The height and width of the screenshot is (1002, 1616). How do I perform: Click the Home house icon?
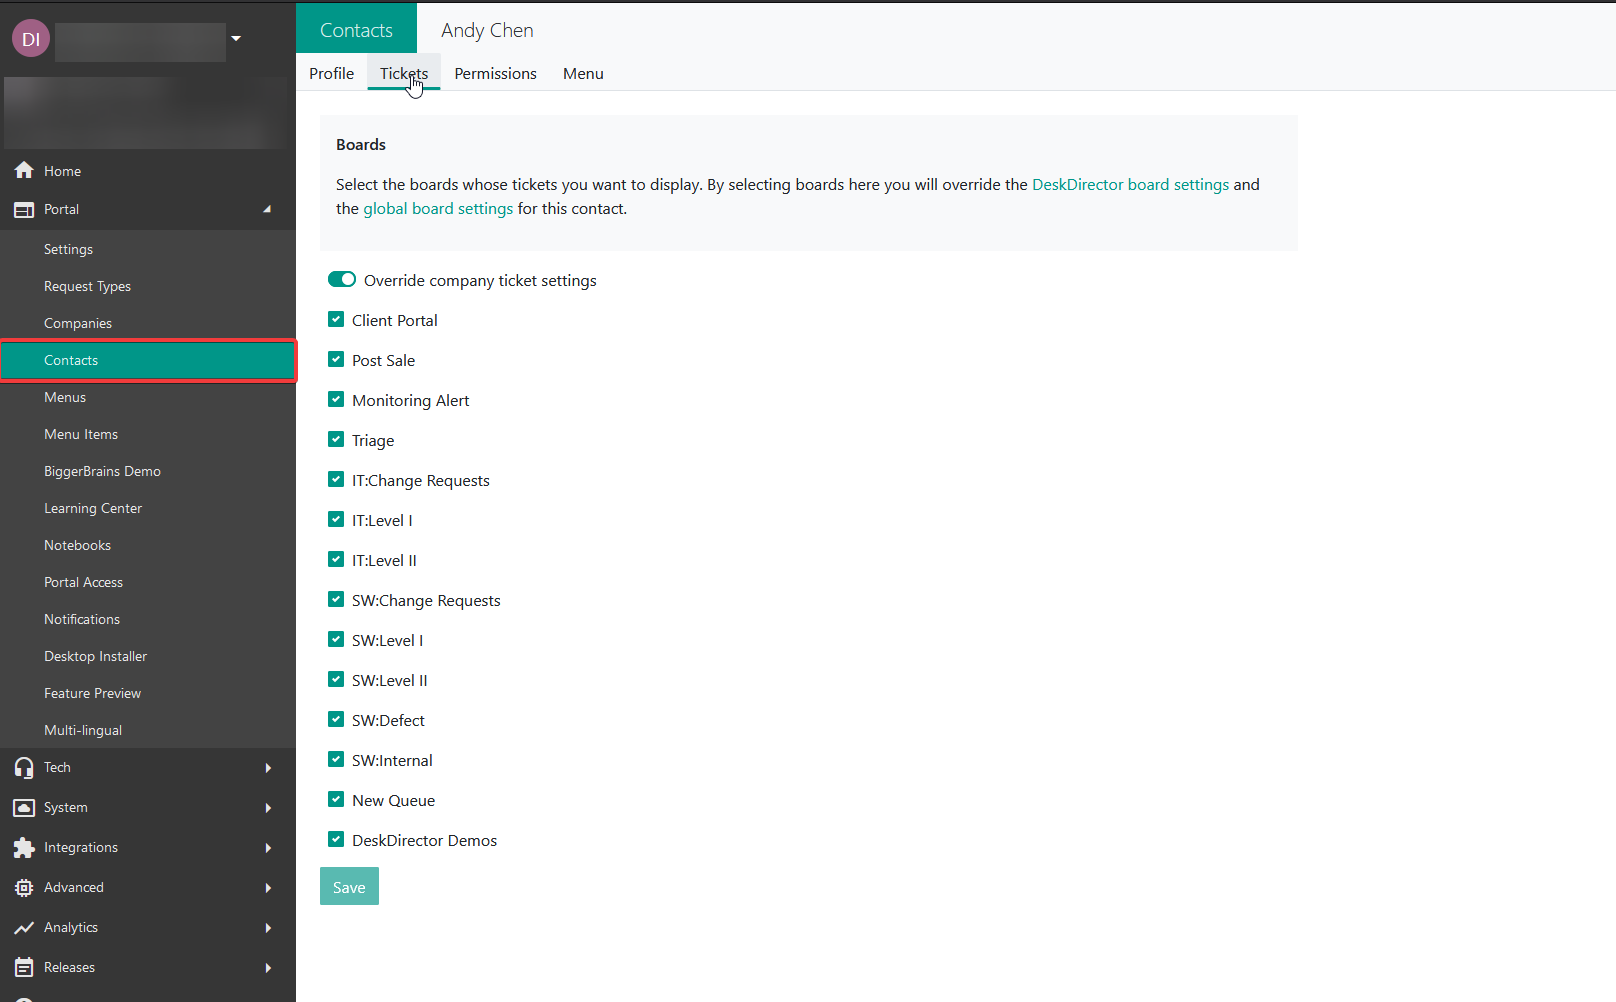24,171
